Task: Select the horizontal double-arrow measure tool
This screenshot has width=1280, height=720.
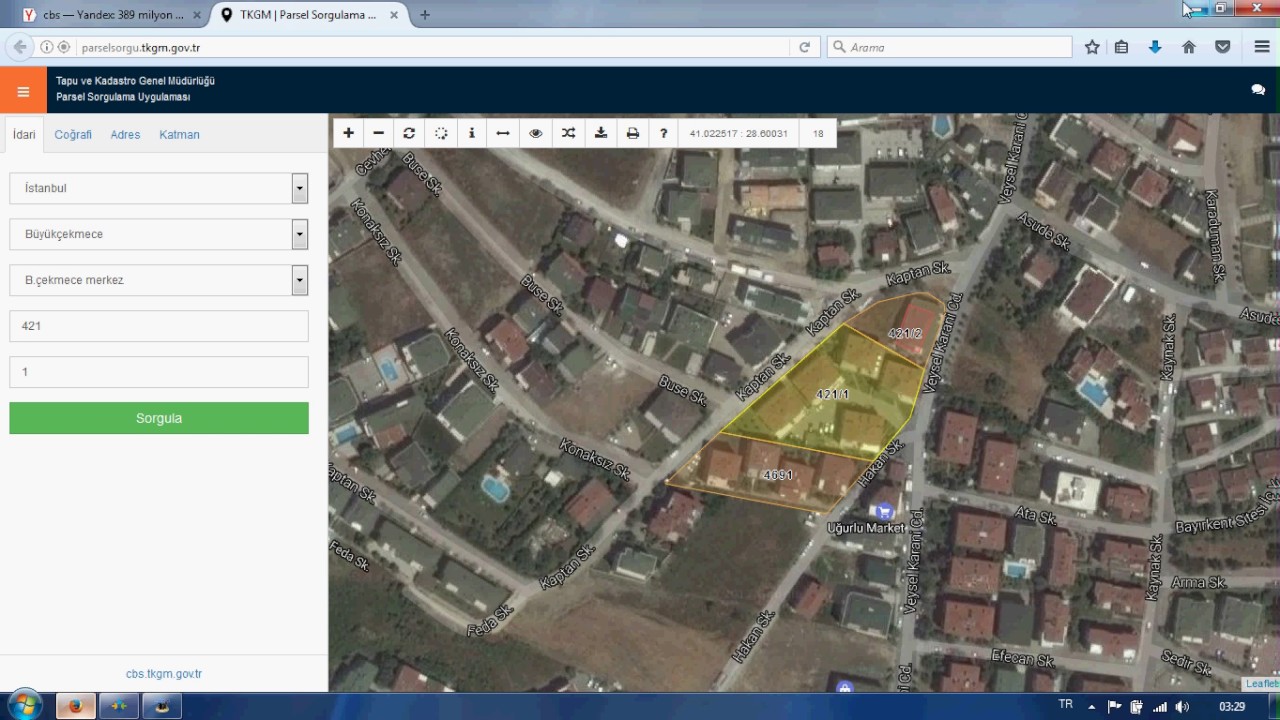Action: 503,133
